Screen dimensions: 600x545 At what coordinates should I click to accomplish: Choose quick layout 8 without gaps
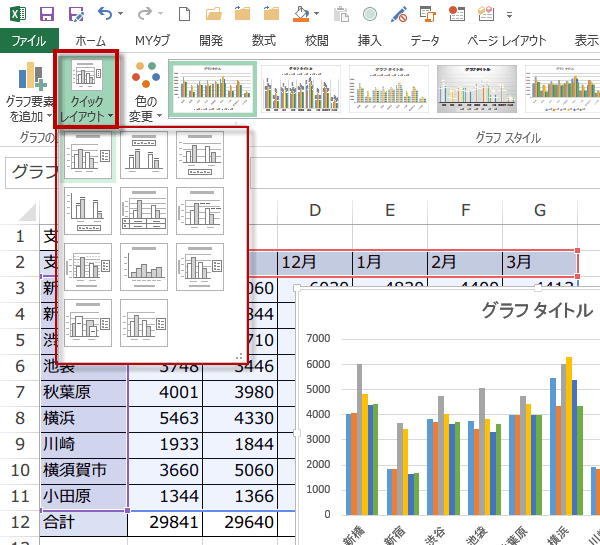(144, 267)
